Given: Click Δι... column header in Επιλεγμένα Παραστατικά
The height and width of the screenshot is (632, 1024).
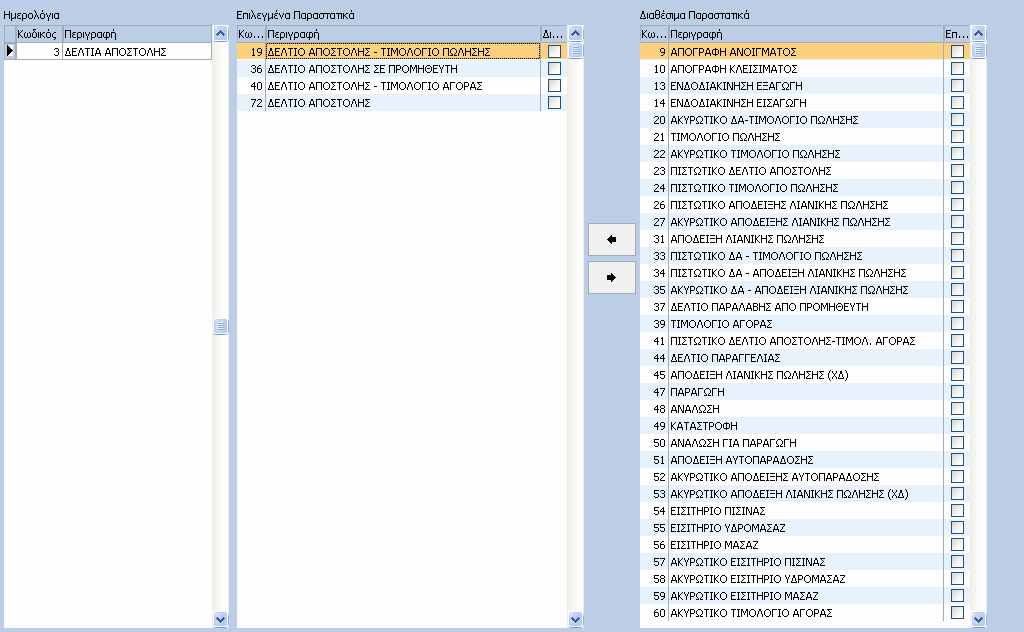Looking at the screenshot, I should tap(554, 33).
